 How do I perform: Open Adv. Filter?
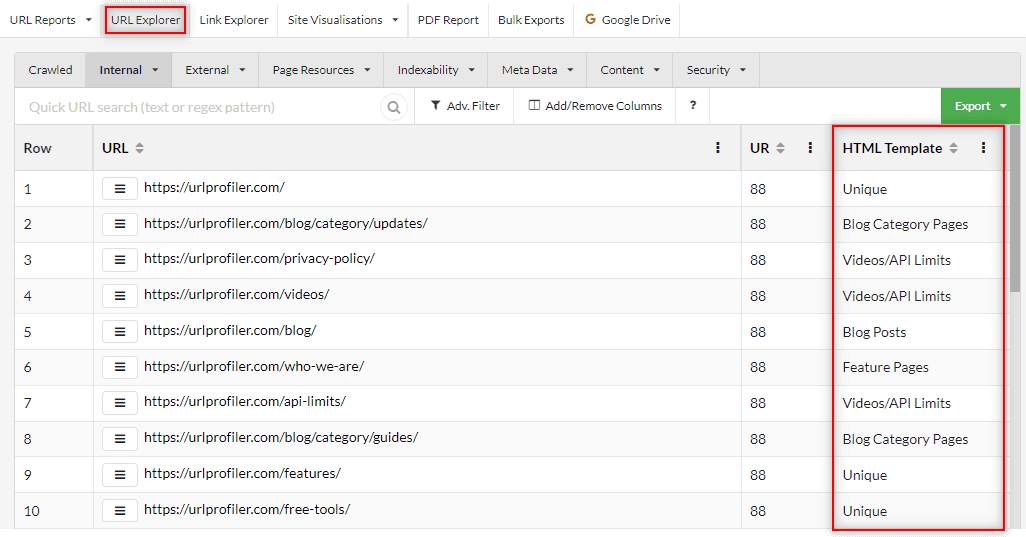pos(465,105)
